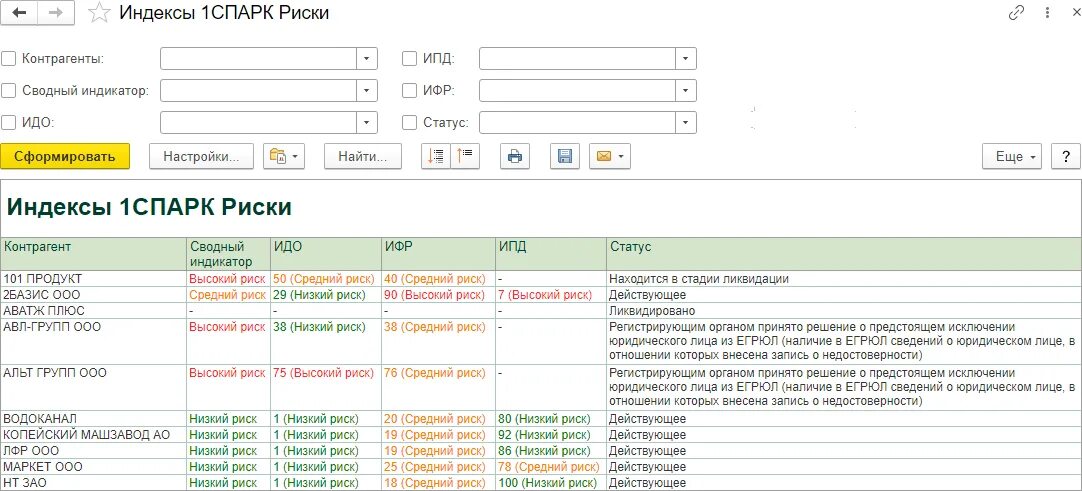Click Находится в стадии ликвидации status
1082x491 pixels.
699,279
